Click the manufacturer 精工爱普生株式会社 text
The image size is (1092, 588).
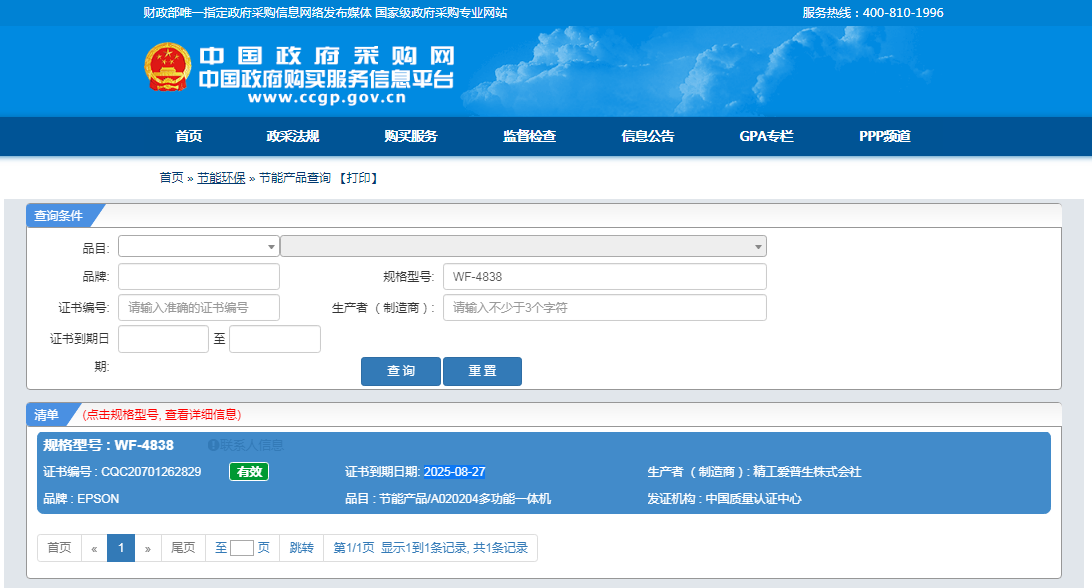[807, 472]
